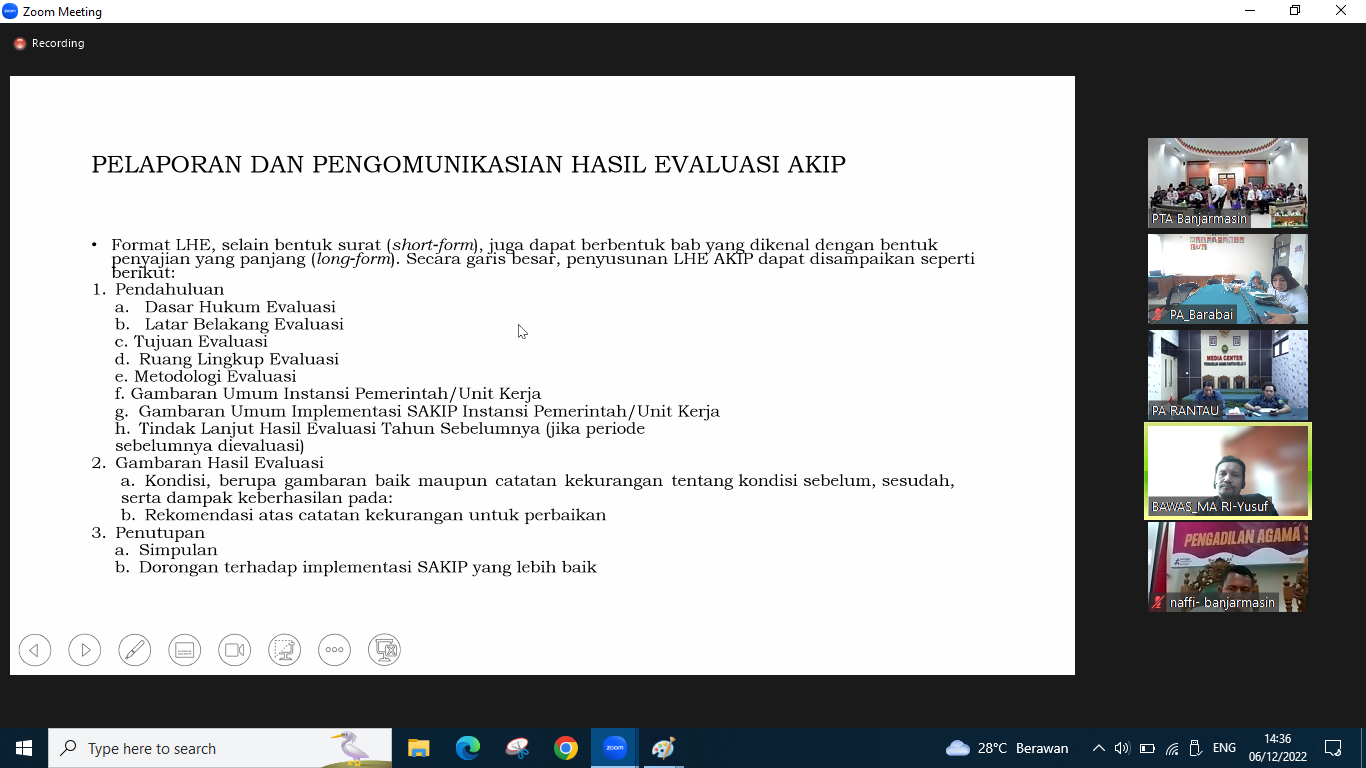
Task: Open File Explorer from the taskbar
Action: click(419, 748)
